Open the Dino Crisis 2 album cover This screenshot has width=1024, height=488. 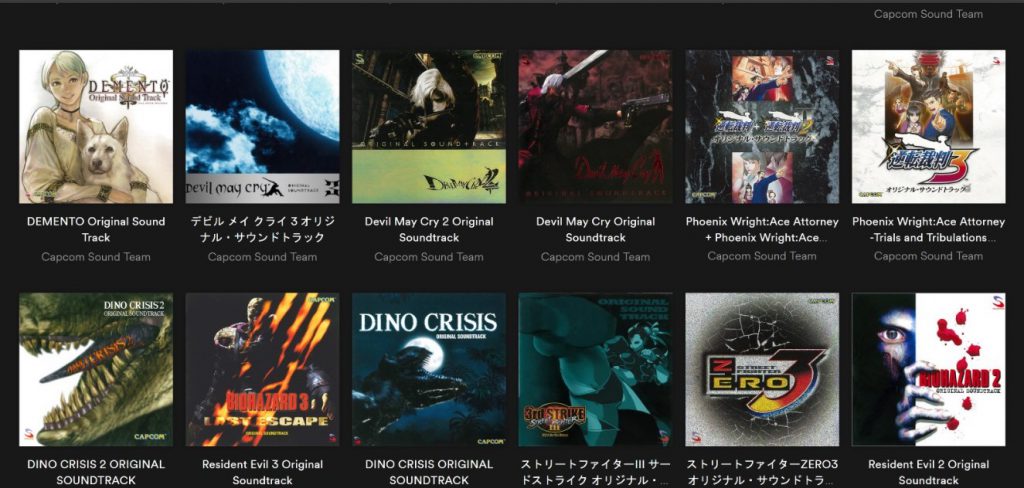click(96, 370)
